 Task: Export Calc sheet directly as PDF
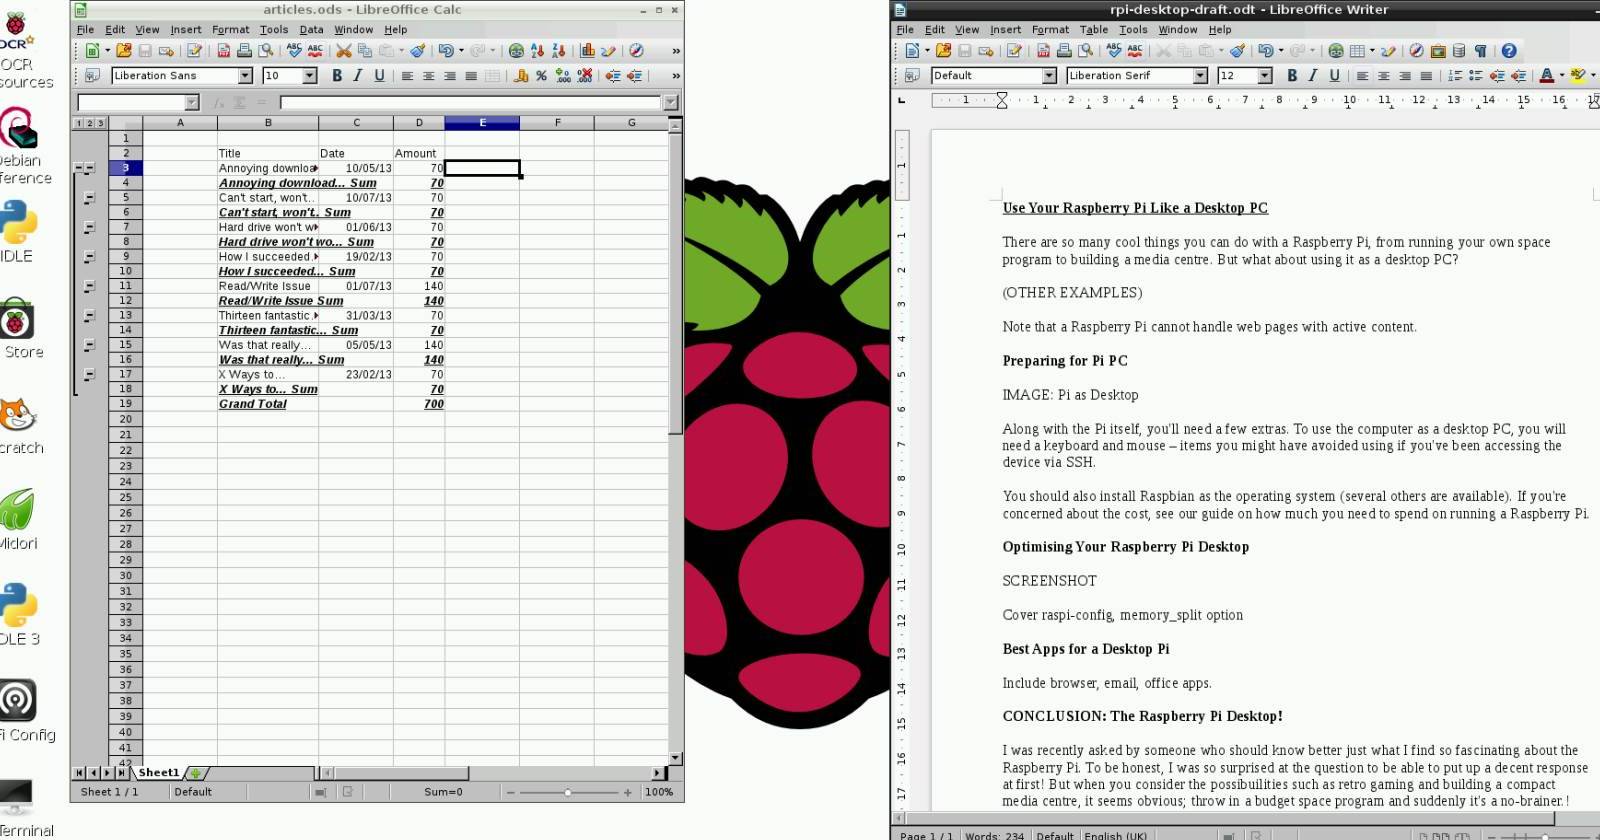223,50
